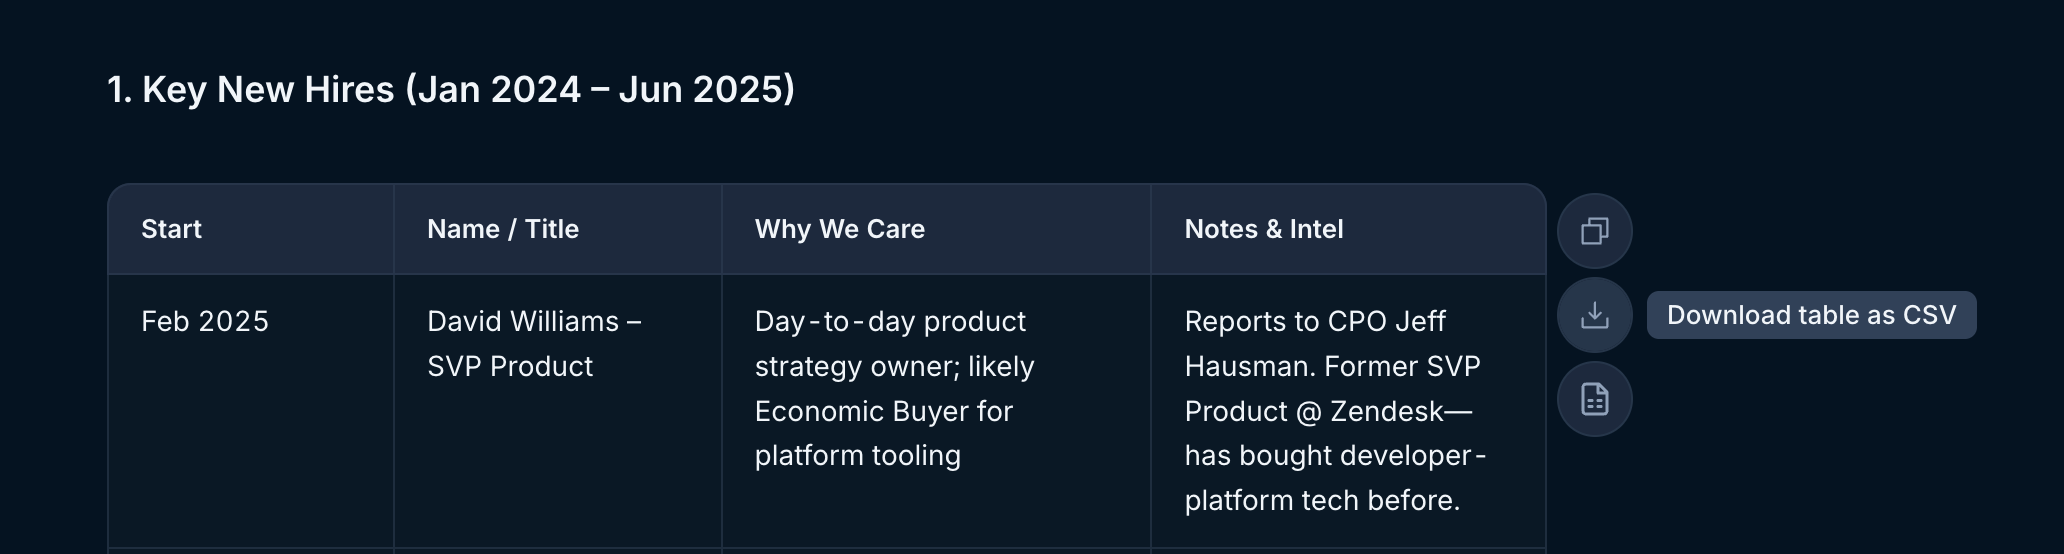
Task: Click the 'David Williams – SVP Product' cell
Action: click(535, 343)
